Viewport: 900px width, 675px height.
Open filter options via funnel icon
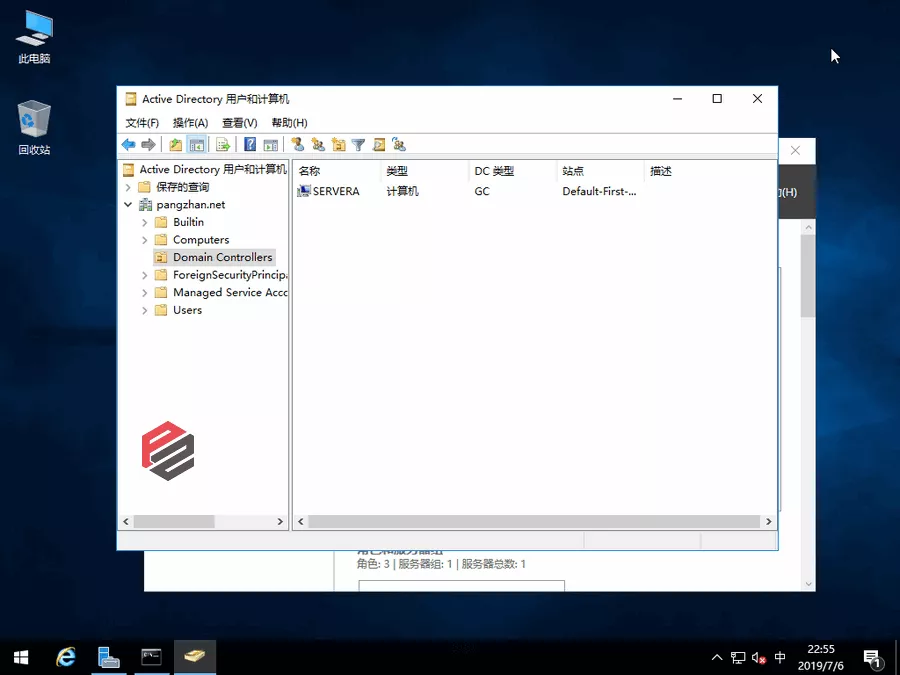click(358, 145)
